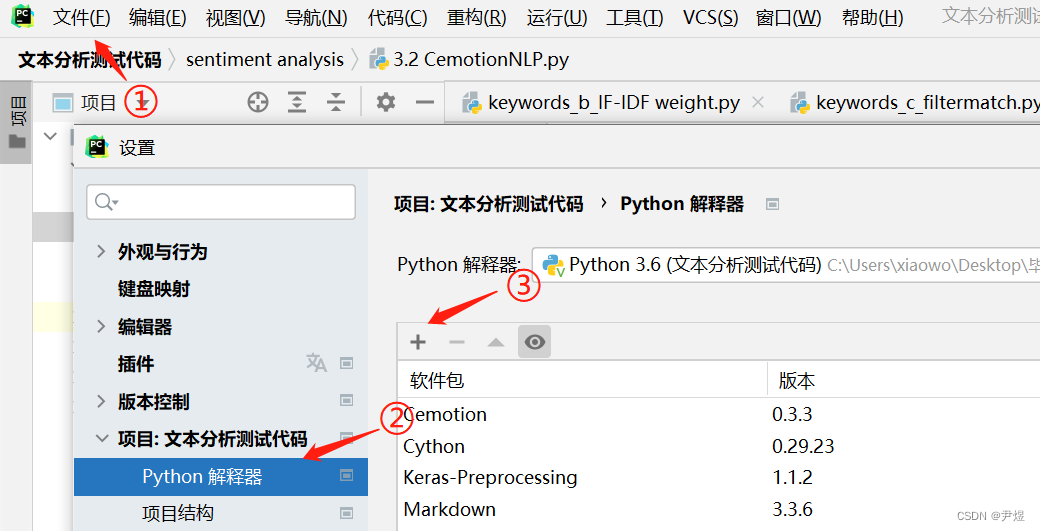Viewport: 1040px width, 531px height.
Task: Switch to keywords_c_filtermatch.py tab
Action: pos(916,103)
